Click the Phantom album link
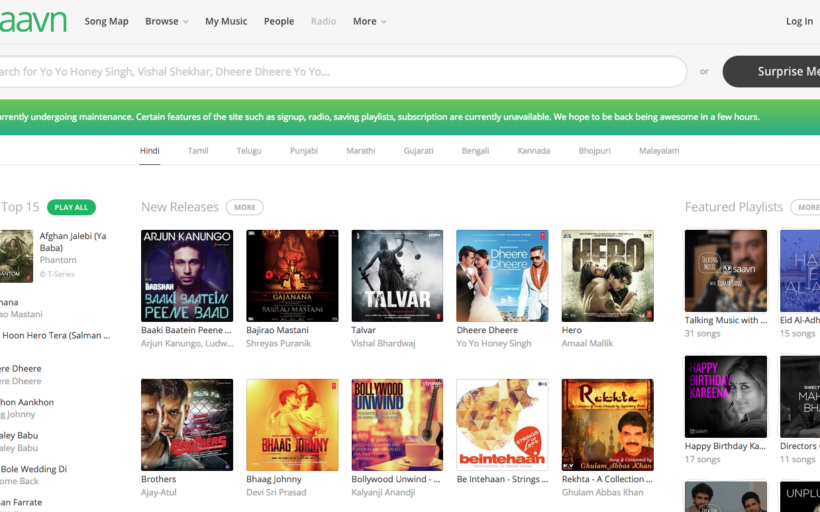This screenshot has height=512, width=820. 58,260
